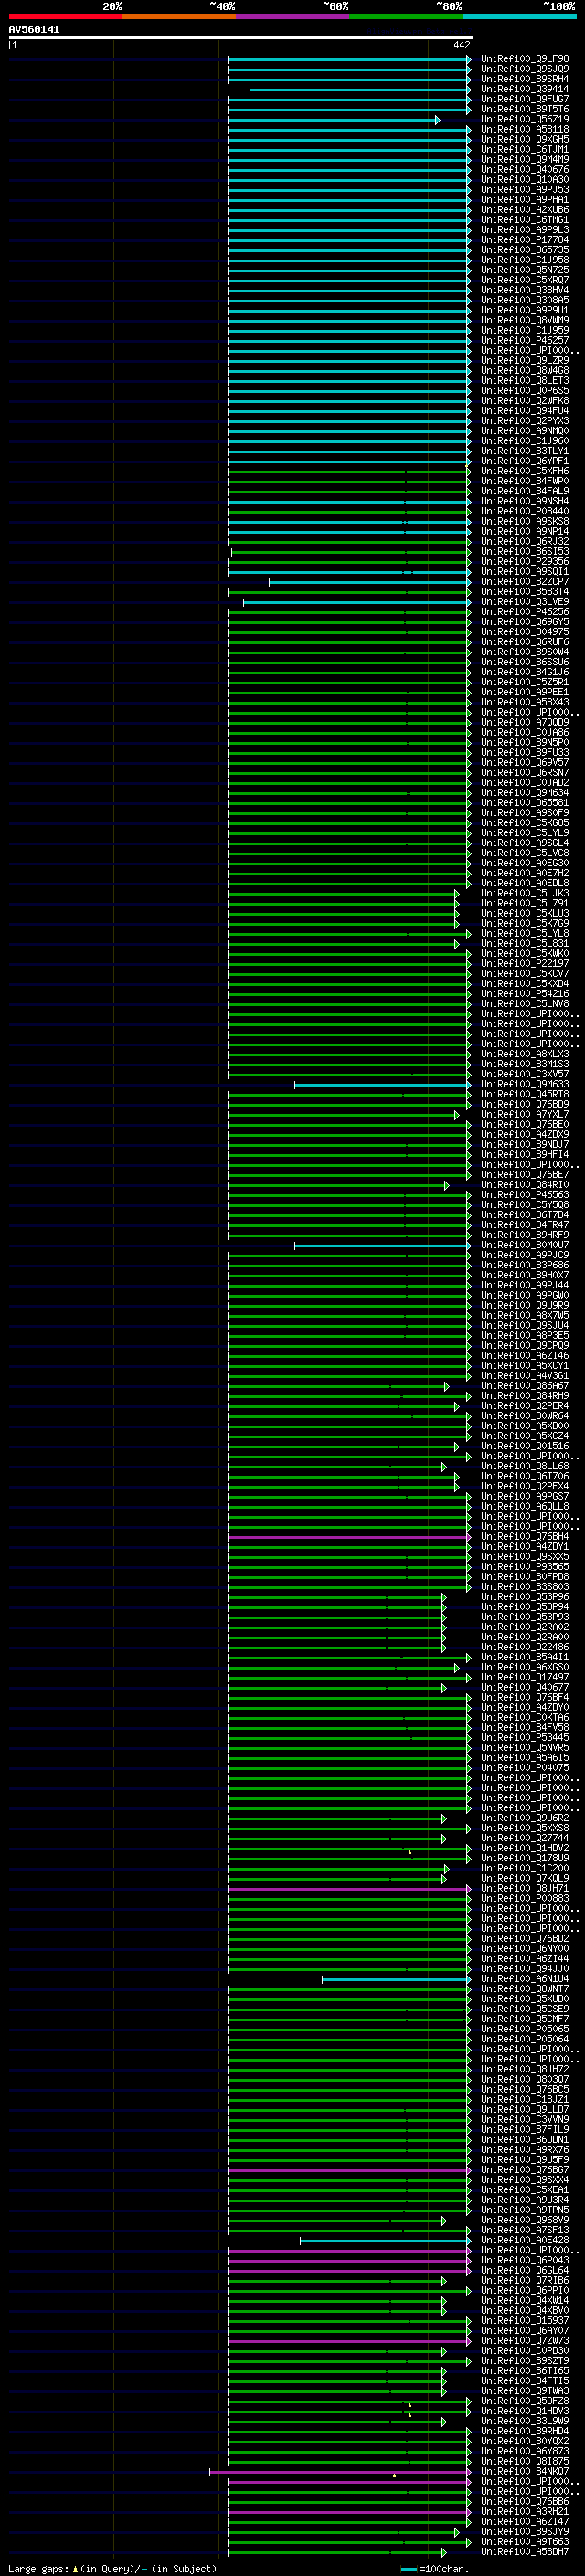Open hit UniRef100_Q9M633
The image size is (585, 2576).
tap(525, 1084)
